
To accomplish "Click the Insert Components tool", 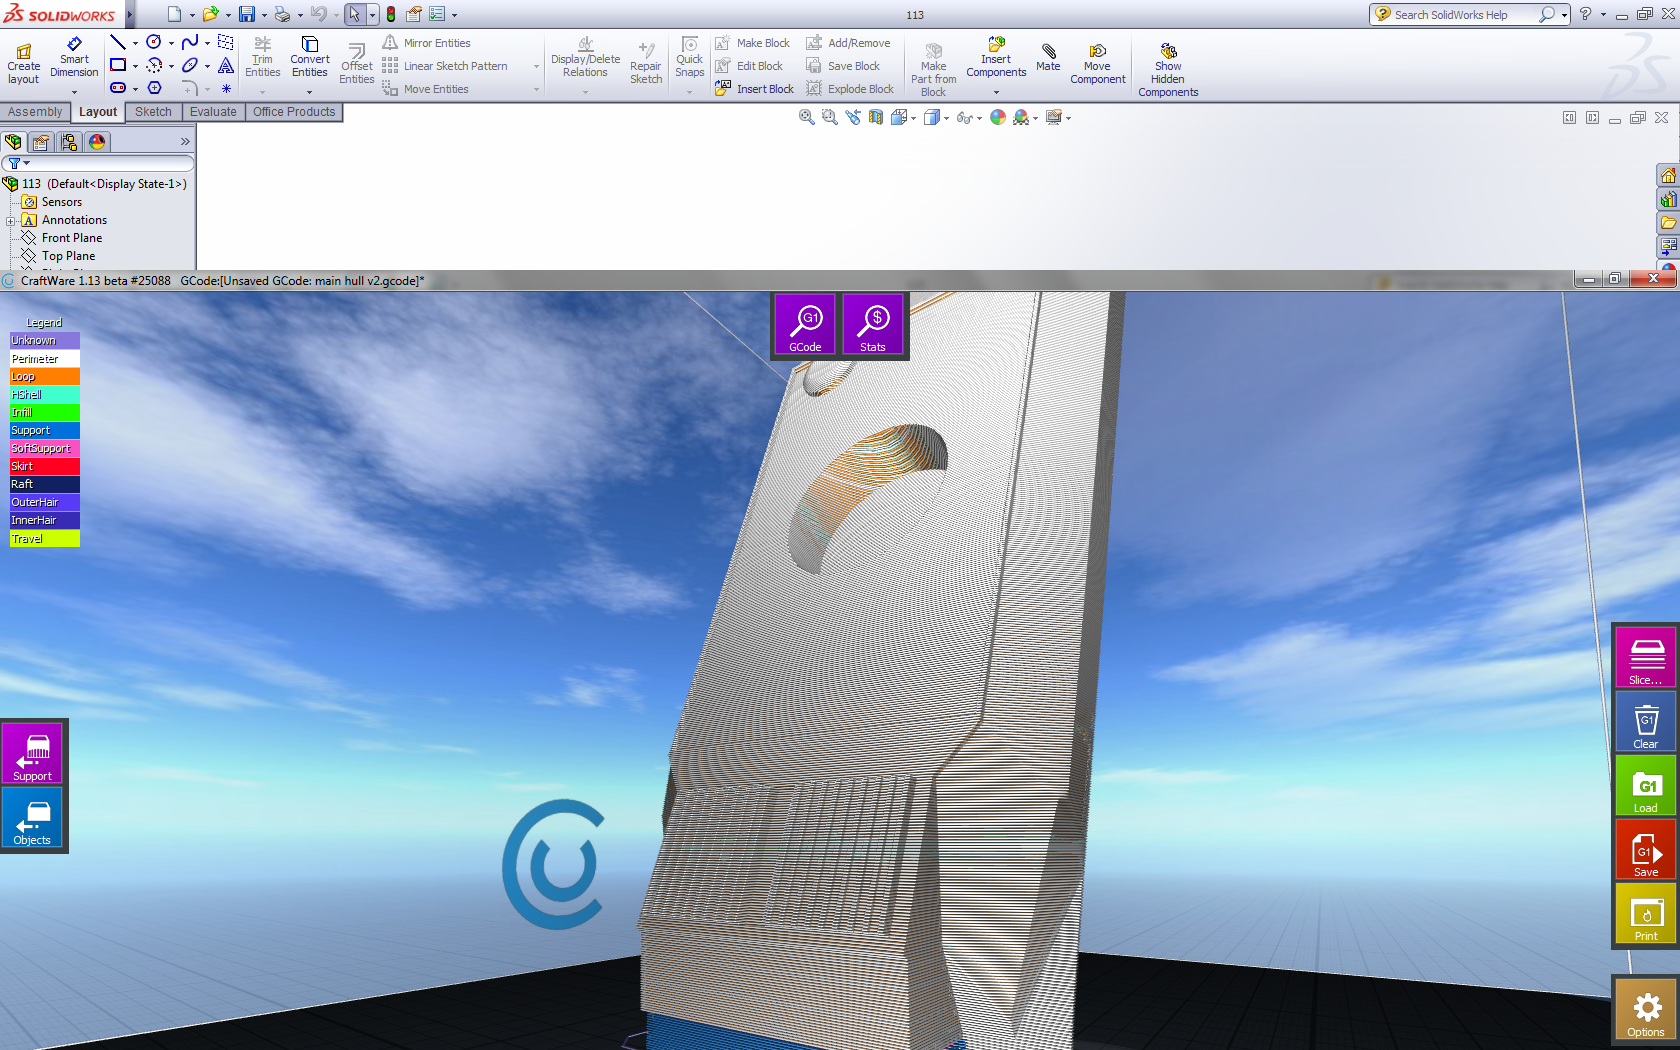I will pos(996,58).
